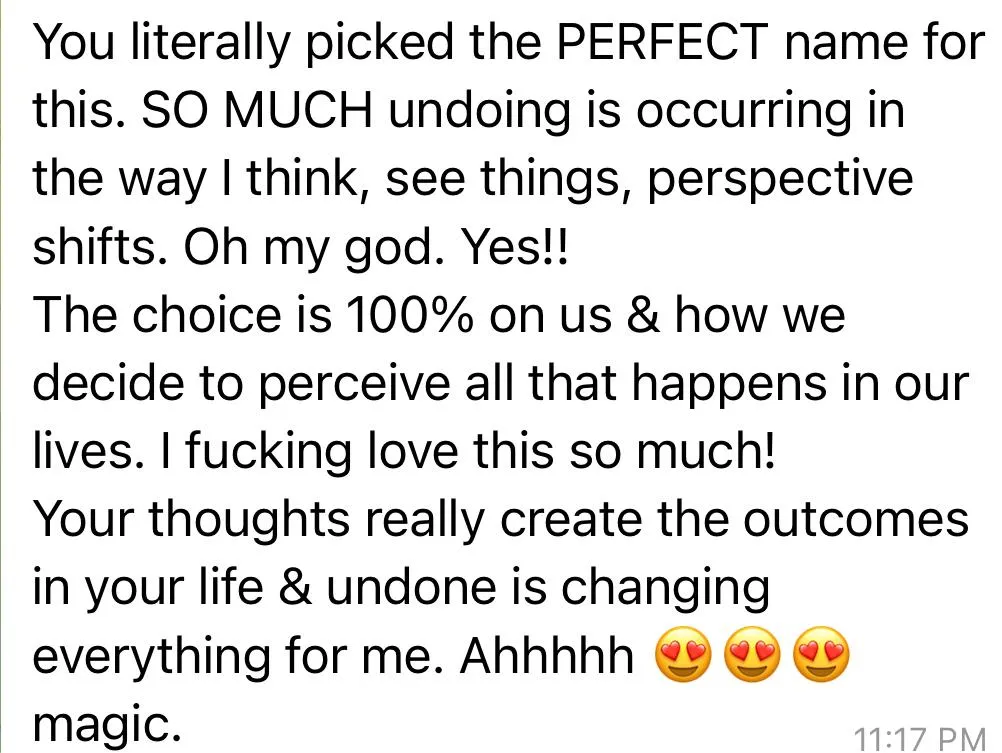Click the word 'Yes!!'
Viewport: 1002px width, 753px height.
515,247
